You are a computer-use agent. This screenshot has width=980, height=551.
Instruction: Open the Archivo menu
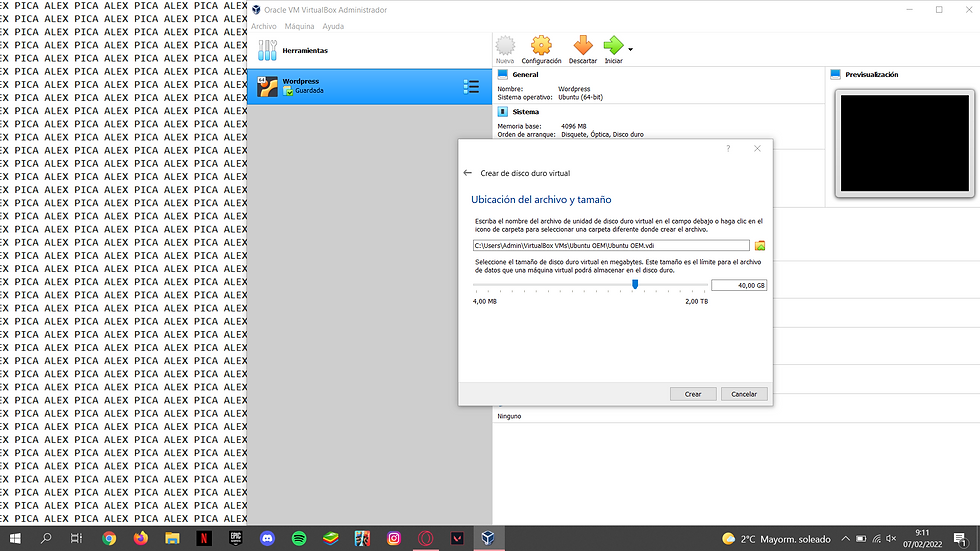(264, 26)
